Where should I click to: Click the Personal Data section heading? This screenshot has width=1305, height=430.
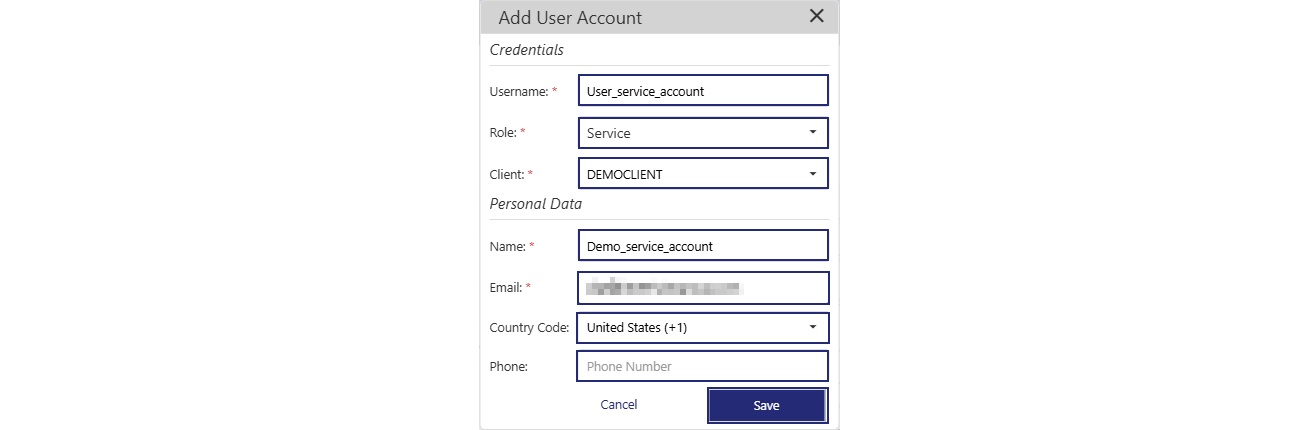pos(535,204)
